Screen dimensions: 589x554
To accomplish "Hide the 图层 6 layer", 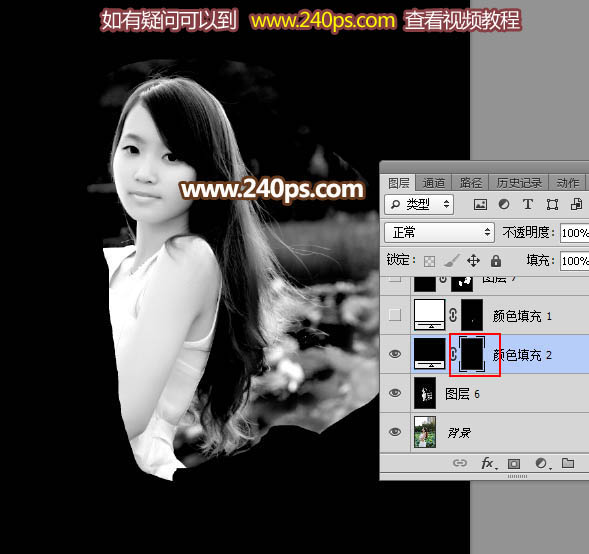I will 395,393.
